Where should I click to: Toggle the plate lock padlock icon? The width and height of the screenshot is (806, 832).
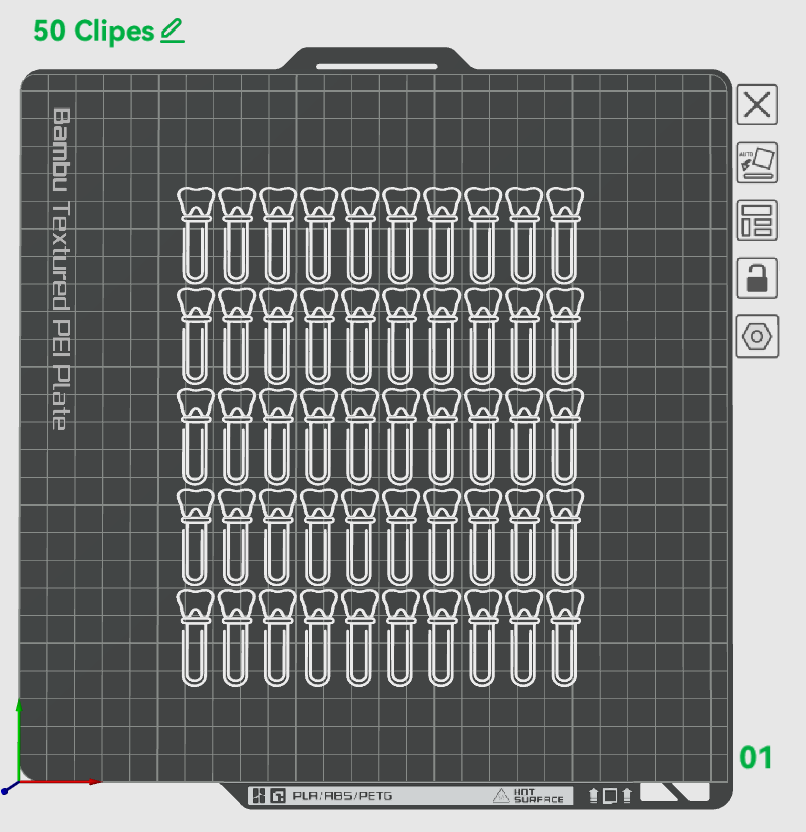[x=757, y=278]
